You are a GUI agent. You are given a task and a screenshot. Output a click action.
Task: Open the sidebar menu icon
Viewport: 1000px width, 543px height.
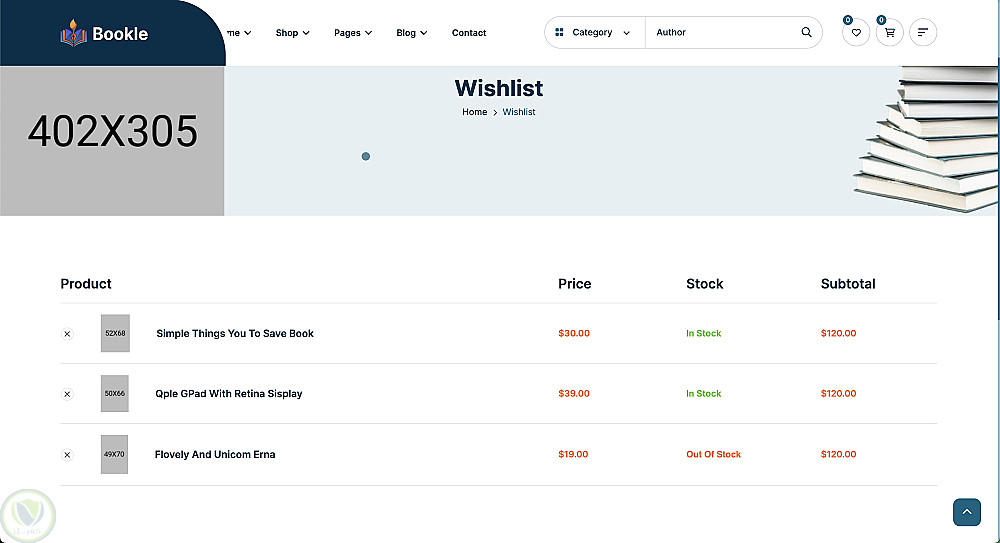(923, 33)
